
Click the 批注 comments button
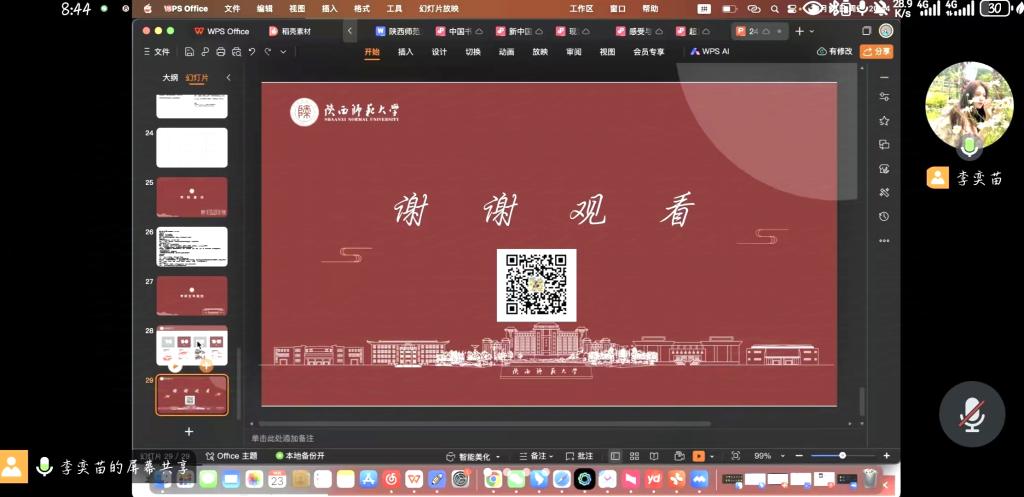pos(579,456)
